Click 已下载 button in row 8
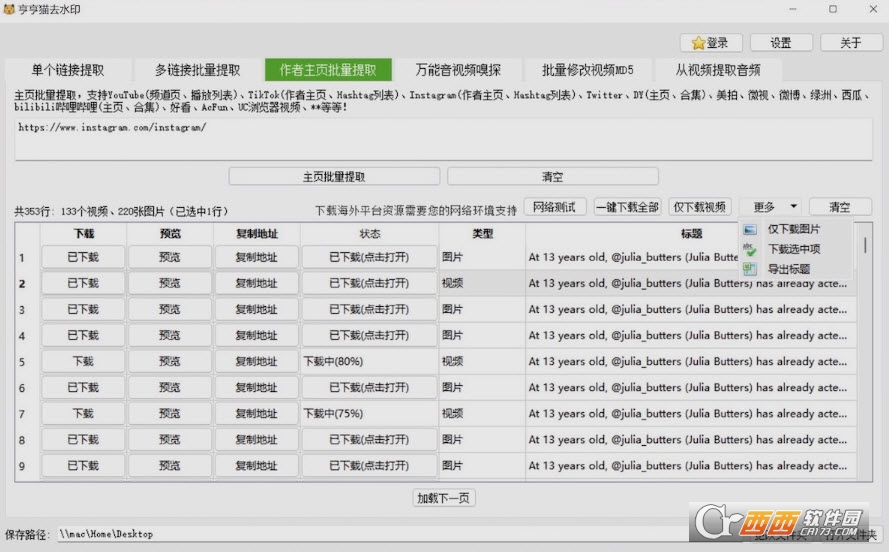889x552 pixels. (x=83, y=440)
